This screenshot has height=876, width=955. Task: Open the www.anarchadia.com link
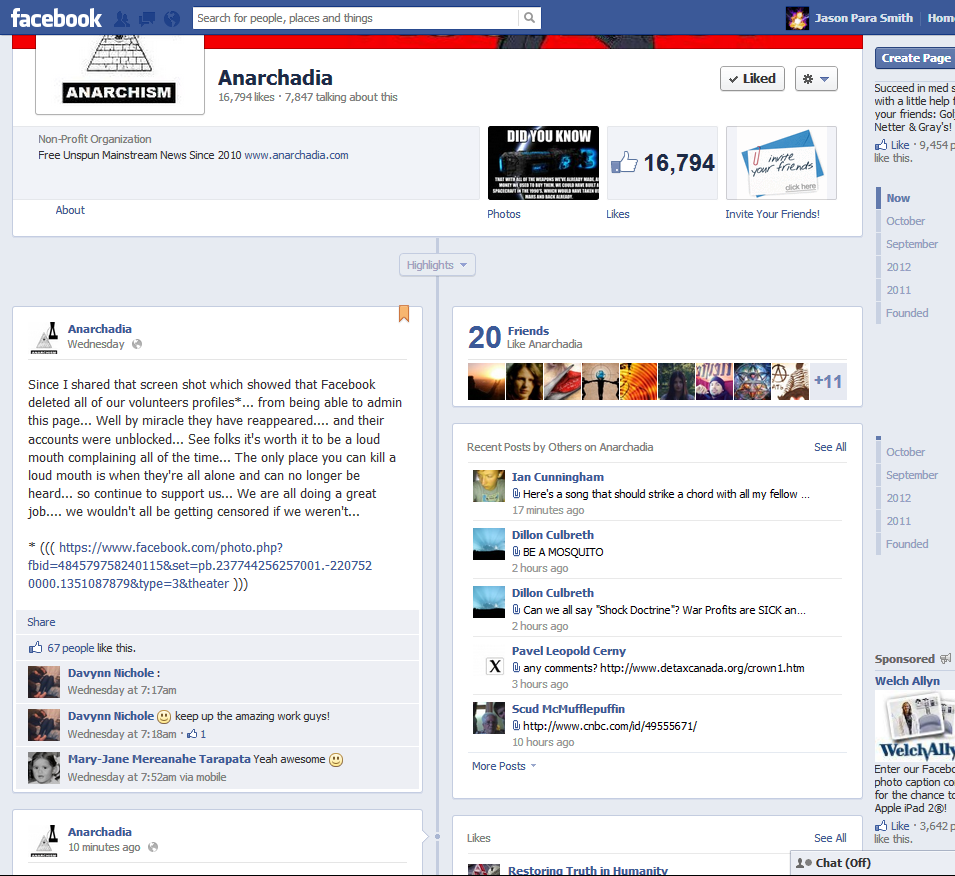[296, 155]
